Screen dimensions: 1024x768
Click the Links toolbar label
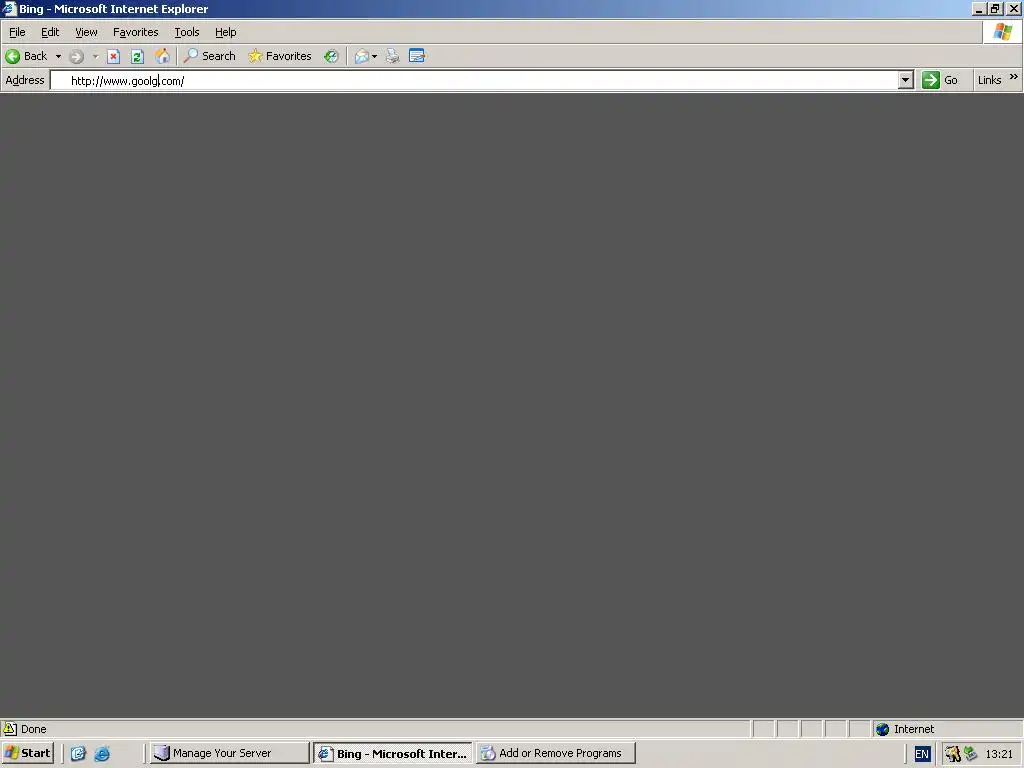989,80
